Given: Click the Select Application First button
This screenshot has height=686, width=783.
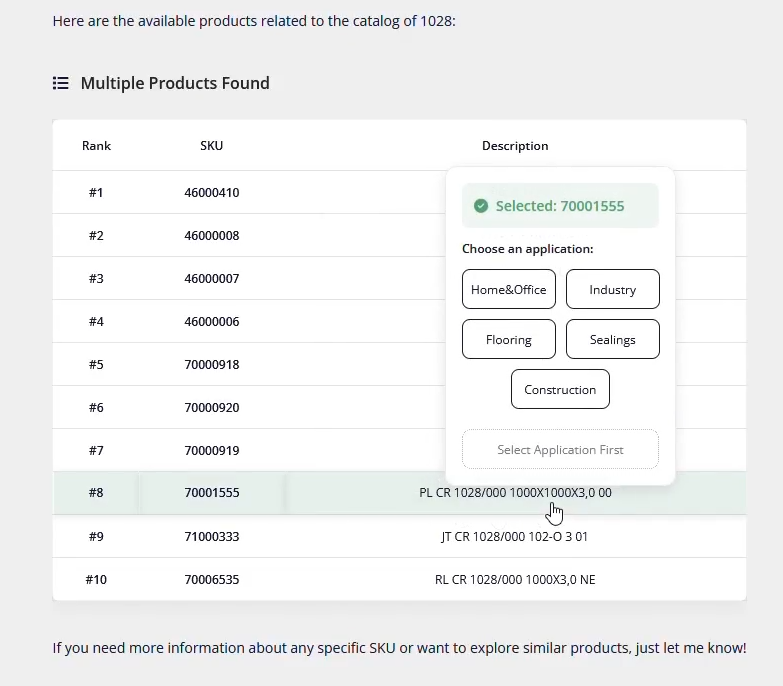Looking at the screenshot, I should [560, 449].
